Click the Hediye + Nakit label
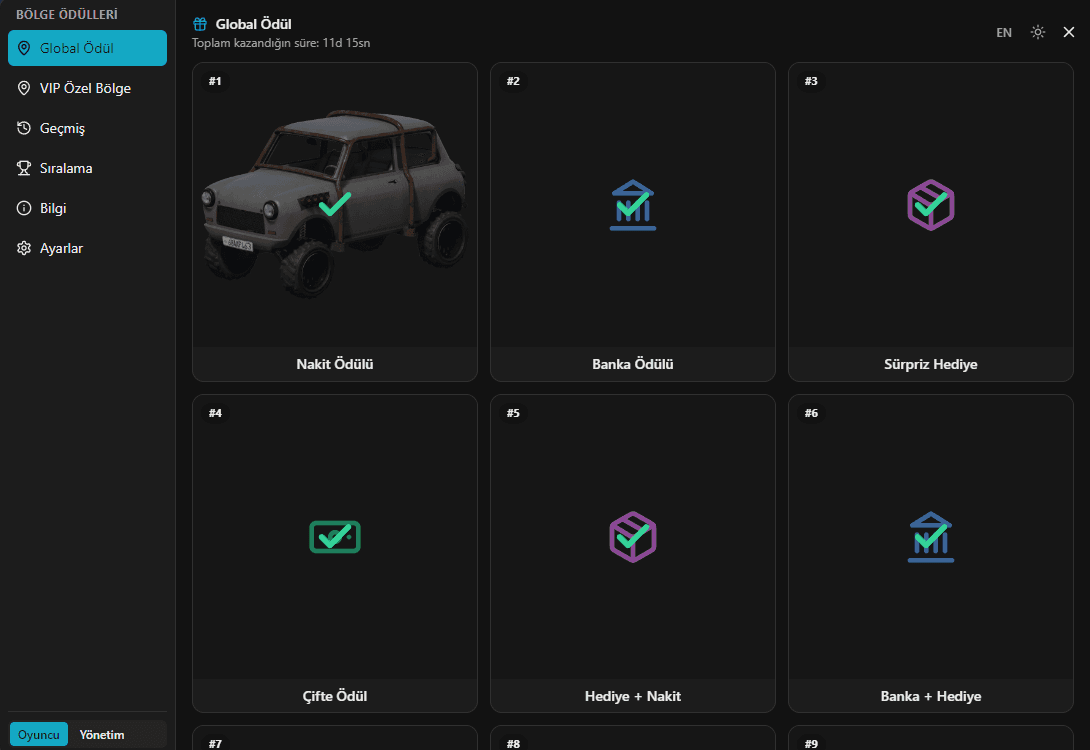 [x=633, y=696]
